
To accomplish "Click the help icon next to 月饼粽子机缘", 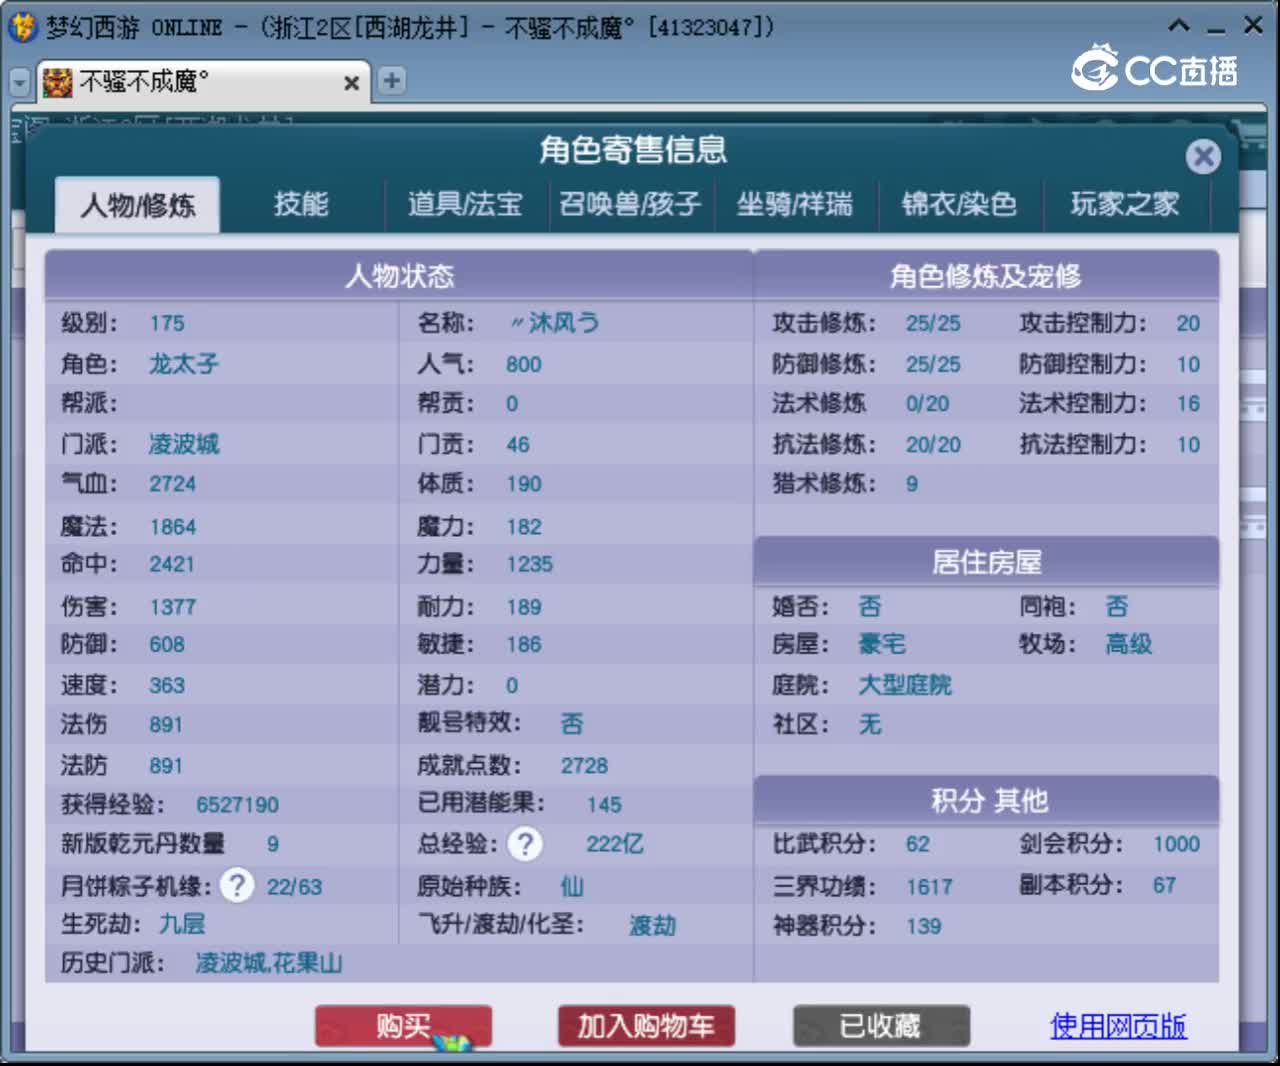I will click(237, 885).
